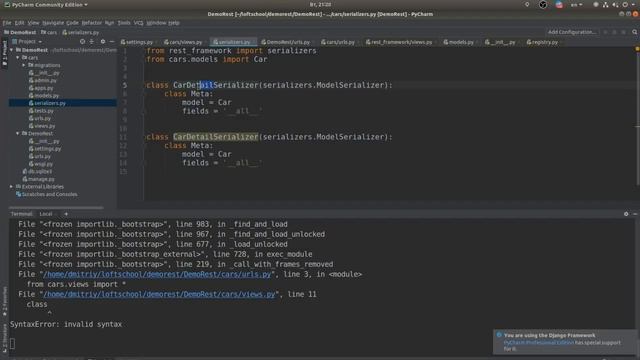The image size is (640, 360).
Task: Open the keyboard language 'en' dropdown
Action: click(x=576, y=4)
